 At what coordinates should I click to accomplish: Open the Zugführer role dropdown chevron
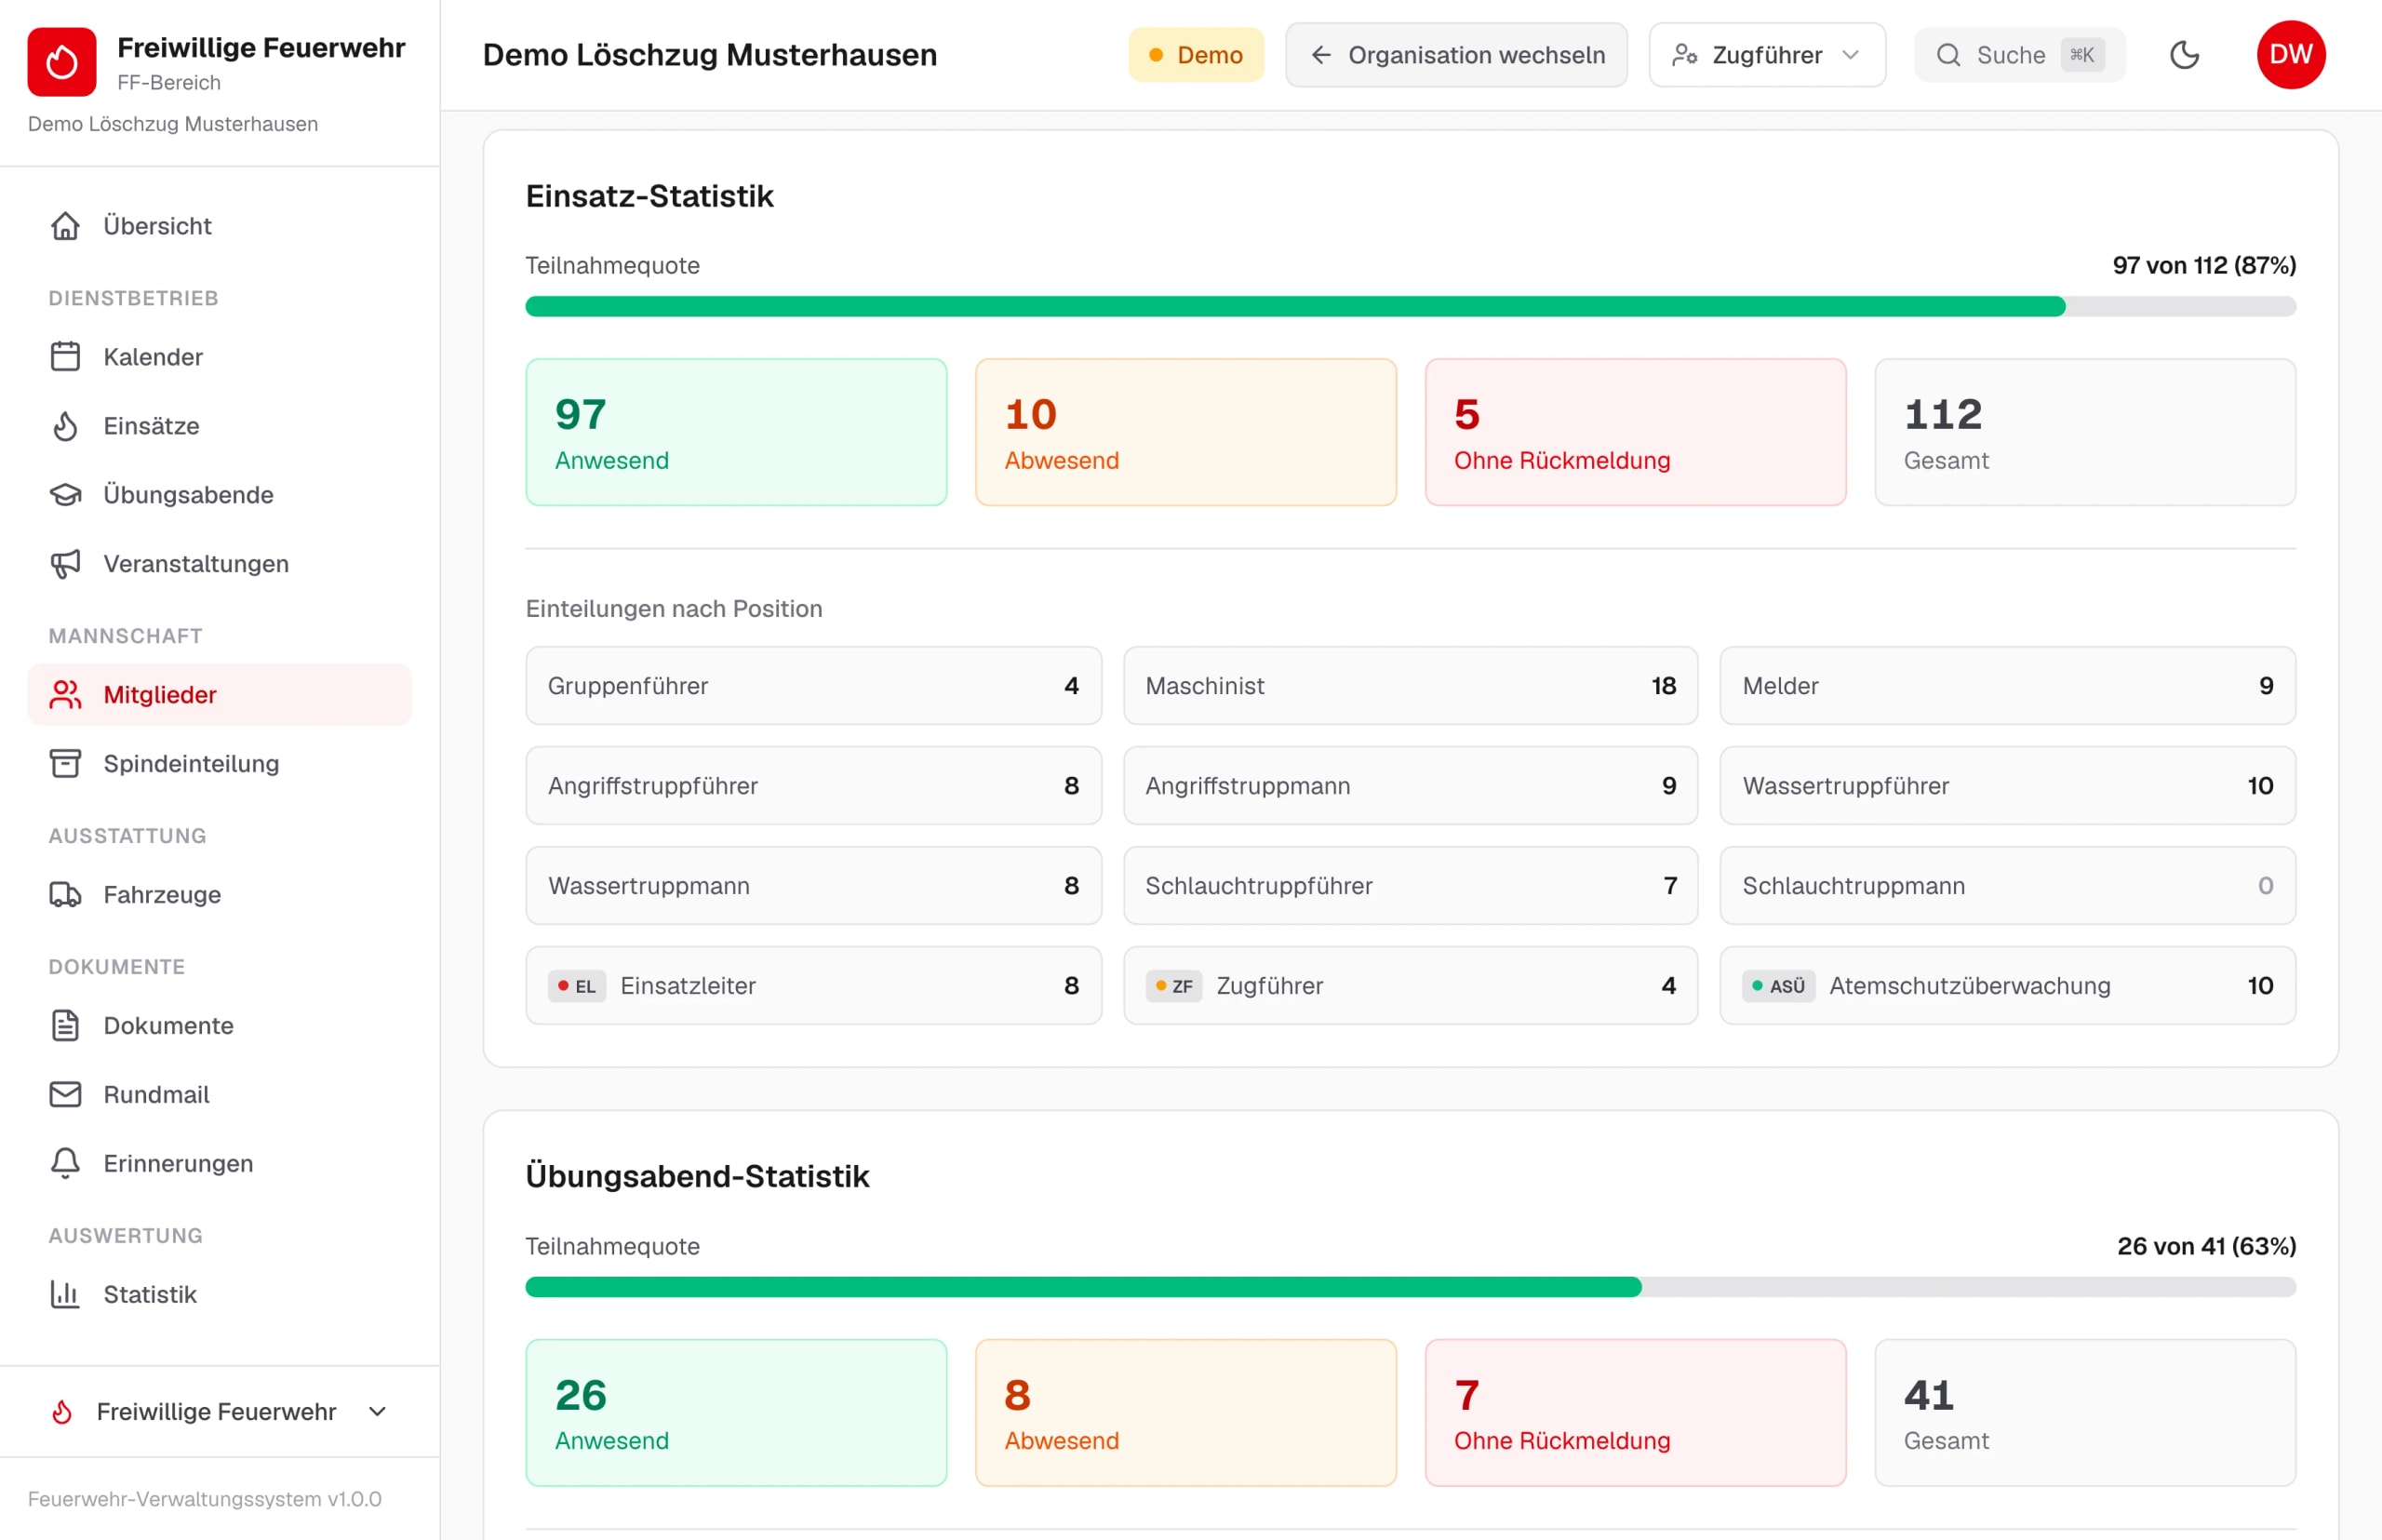[1851, 55]
